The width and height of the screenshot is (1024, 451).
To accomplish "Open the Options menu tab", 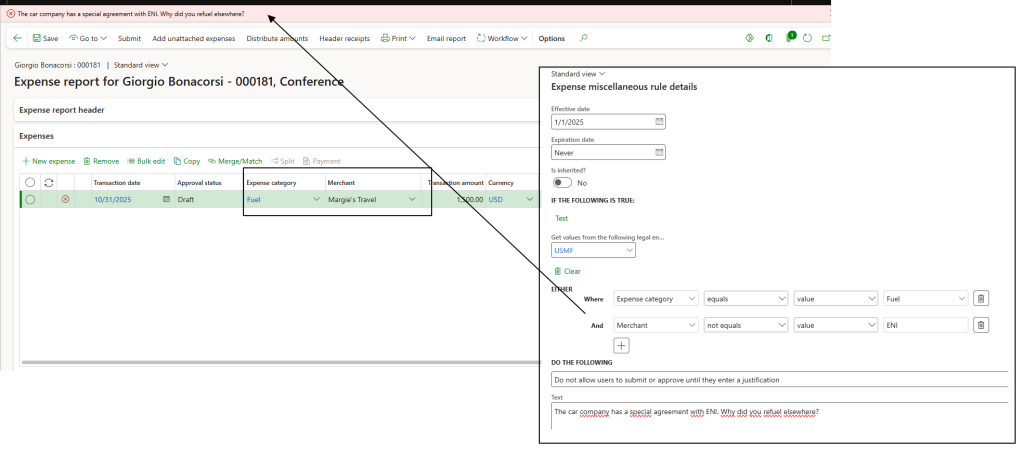I will (x=551, y=38).
